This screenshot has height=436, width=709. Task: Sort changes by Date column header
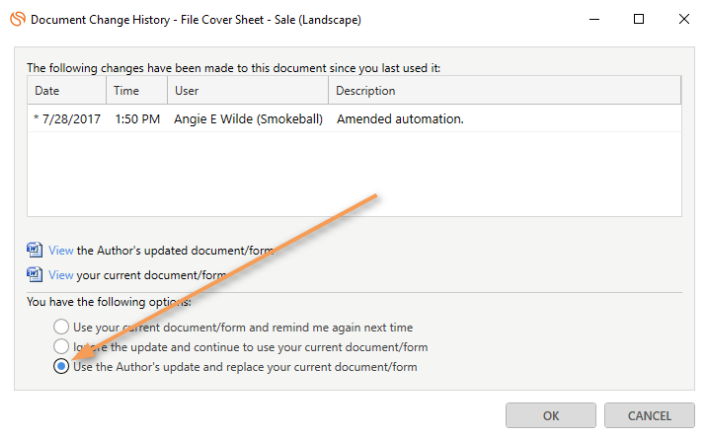[67, 90]
